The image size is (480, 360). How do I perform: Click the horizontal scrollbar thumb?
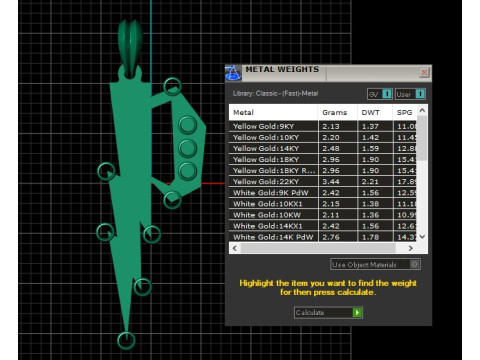318,248
